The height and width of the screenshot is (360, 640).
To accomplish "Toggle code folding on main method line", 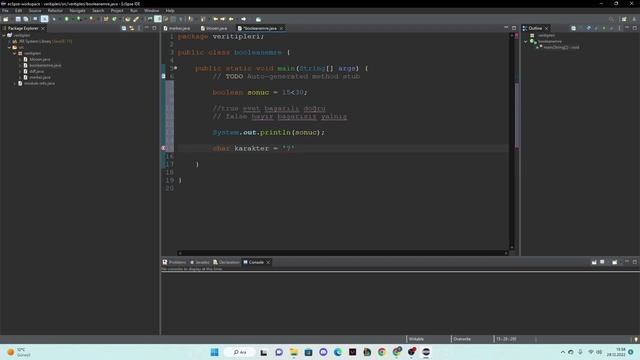I will tap(176, 68).
